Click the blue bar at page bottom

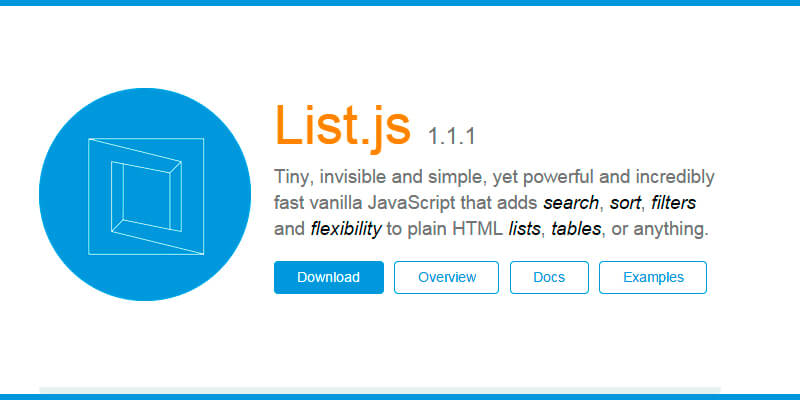tap(400, 397)
